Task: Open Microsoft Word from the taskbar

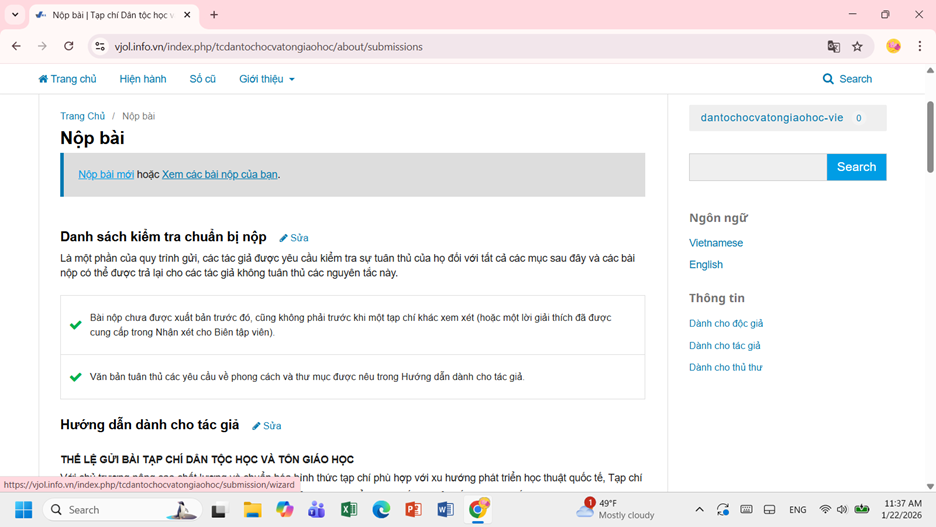Action: click(x=445, y=510)
